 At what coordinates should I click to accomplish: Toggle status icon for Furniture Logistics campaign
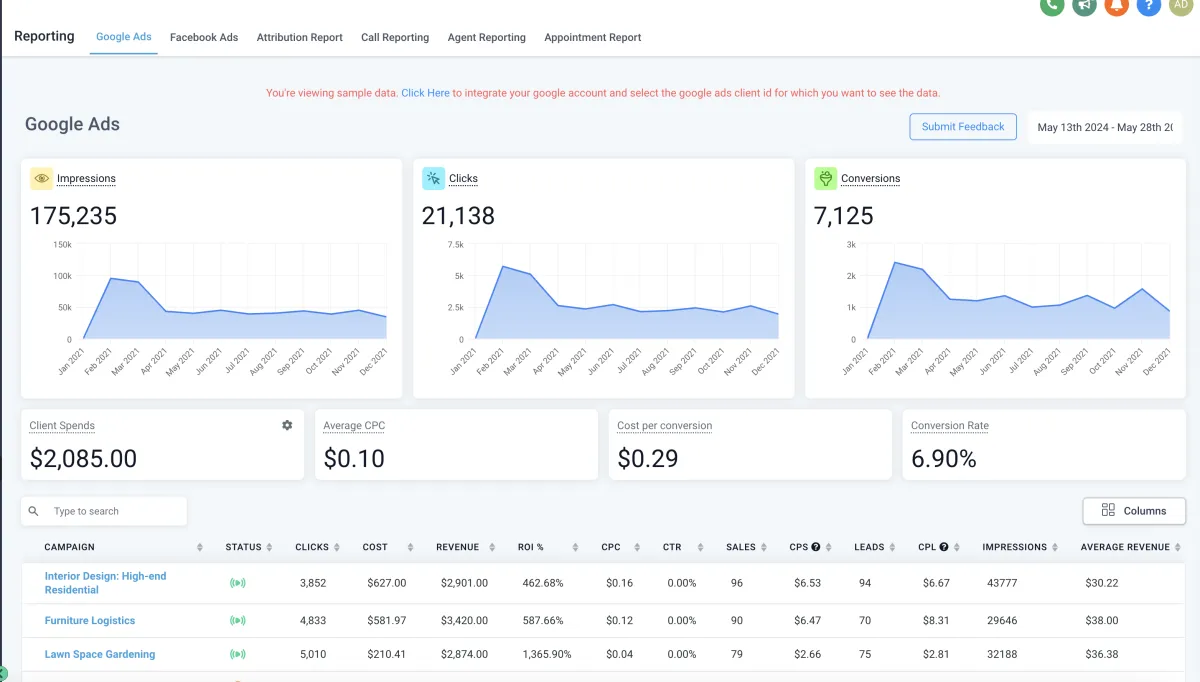point(238,621)
